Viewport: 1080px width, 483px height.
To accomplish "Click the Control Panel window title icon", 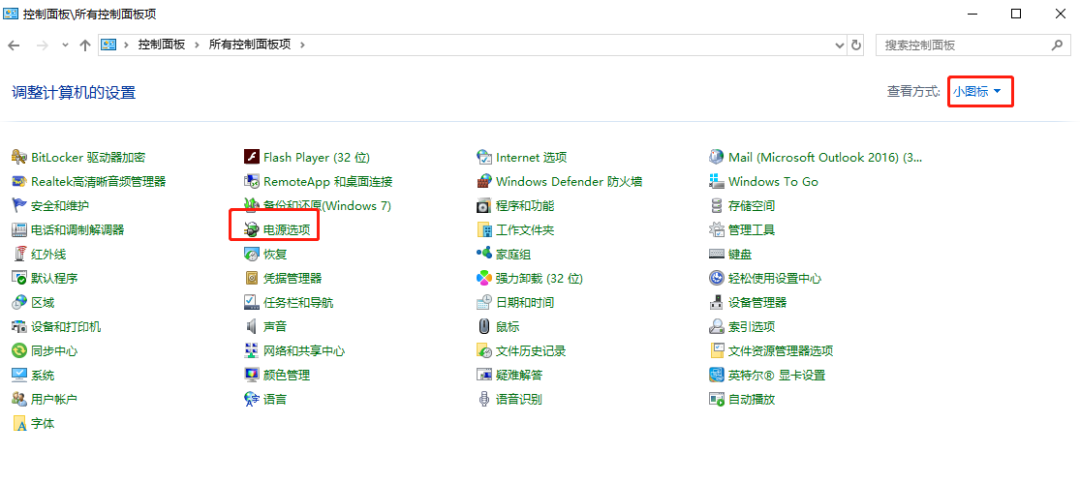I will tap(11, 13).
